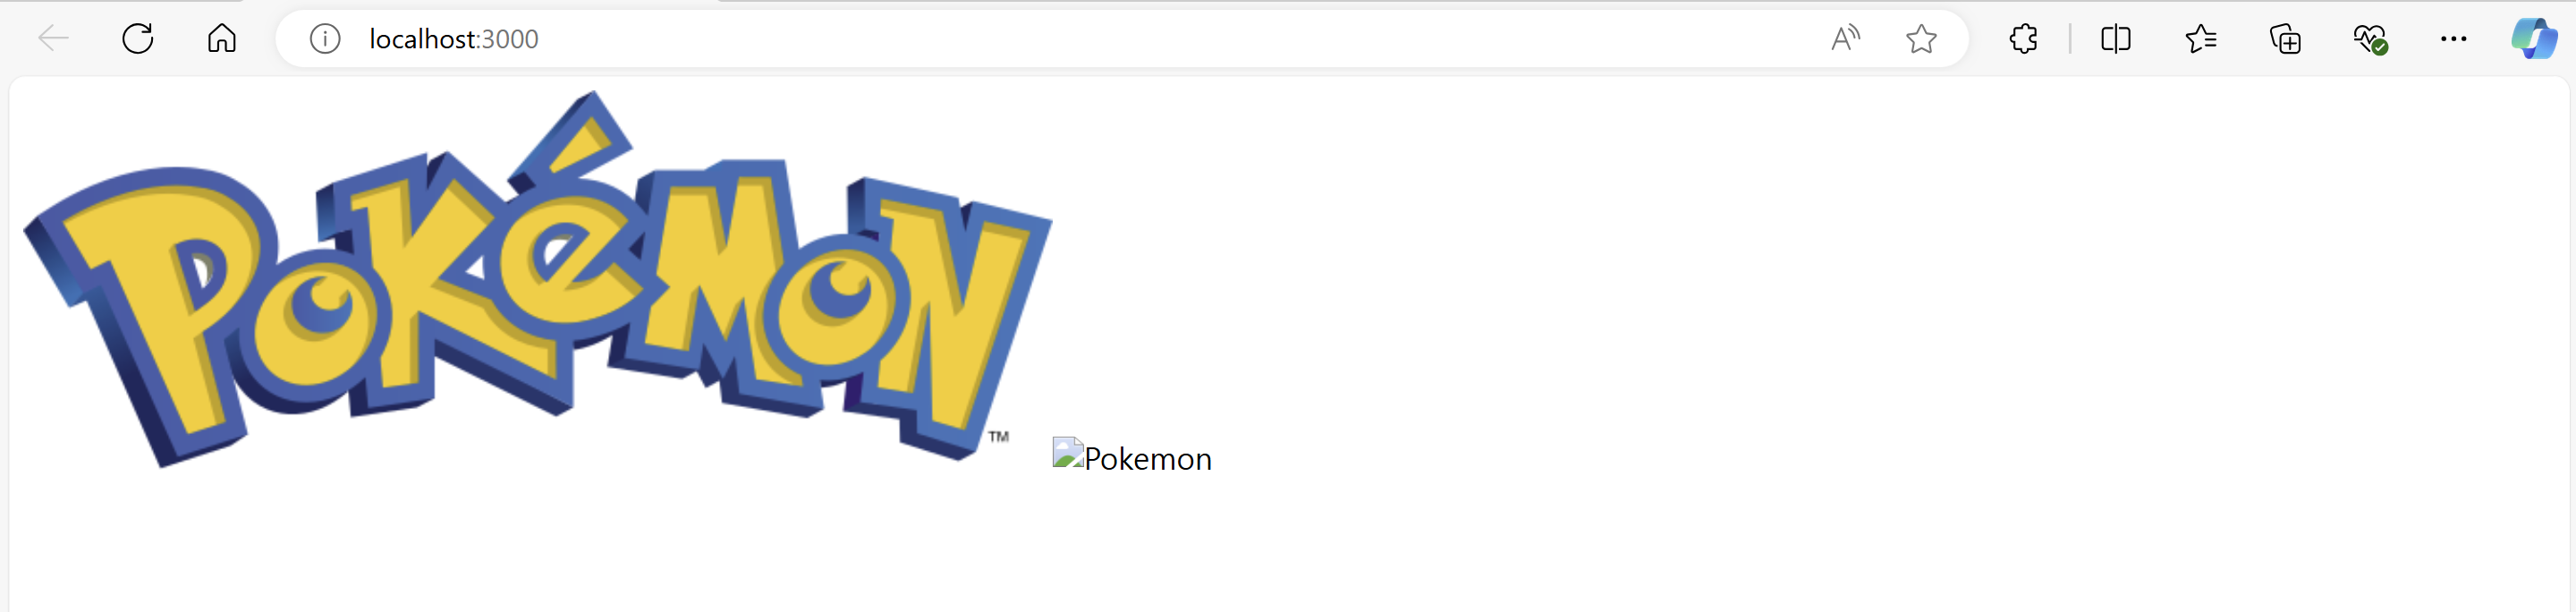Click the large Pokémon logo image

[537, 279]
